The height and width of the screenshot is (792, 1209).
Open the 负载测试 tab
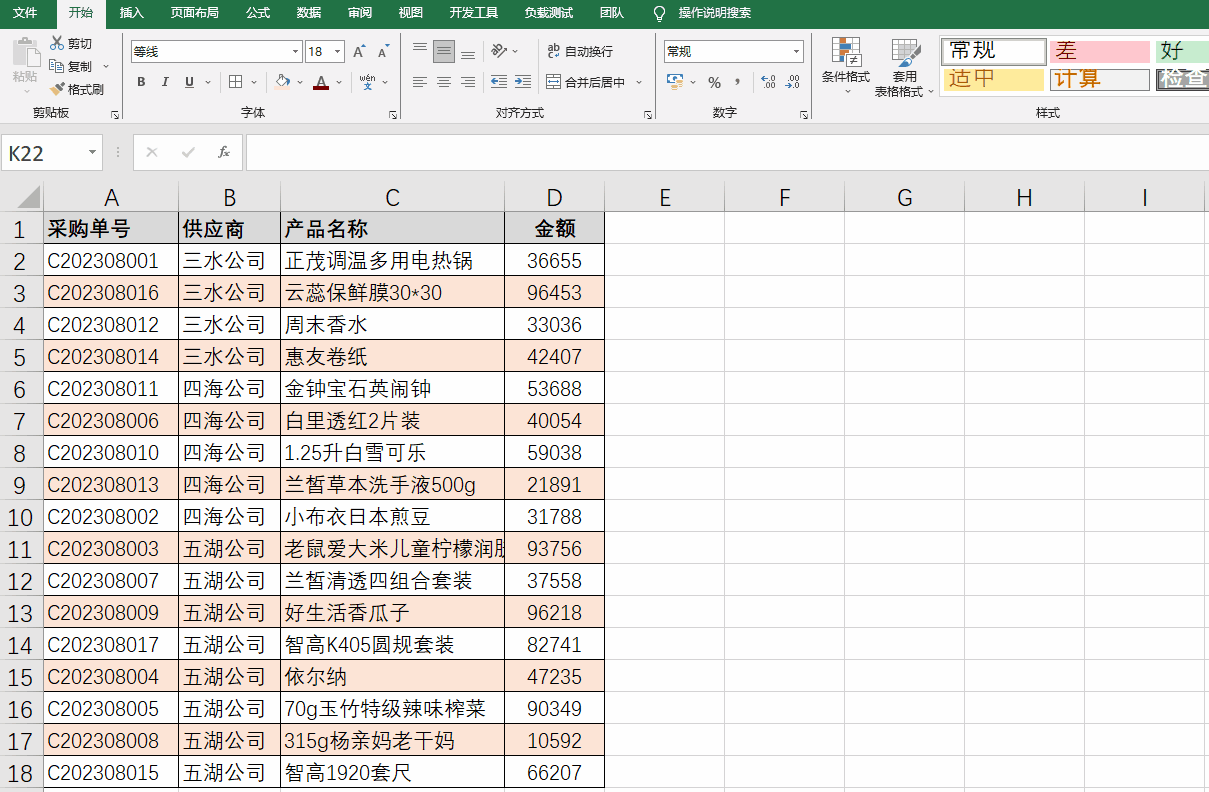tap(549, 13)
